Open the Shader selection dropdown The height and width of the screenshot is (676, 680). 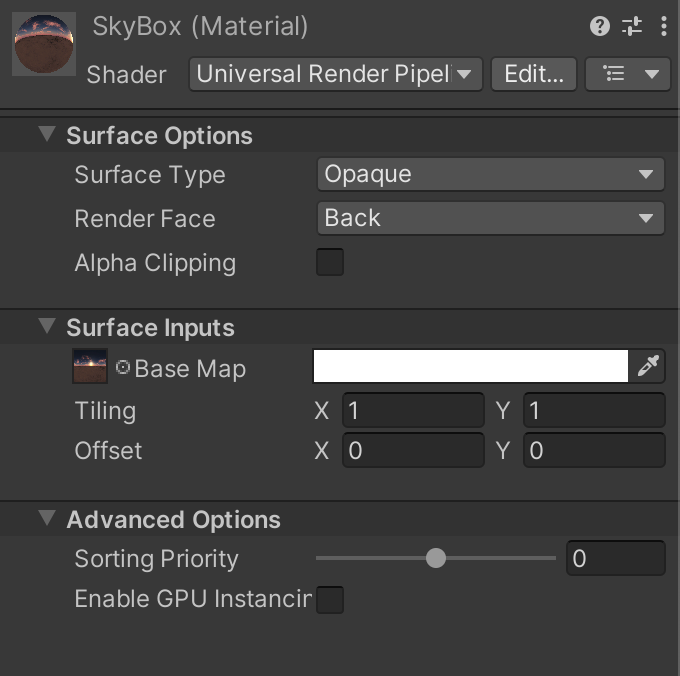[336, 74]
